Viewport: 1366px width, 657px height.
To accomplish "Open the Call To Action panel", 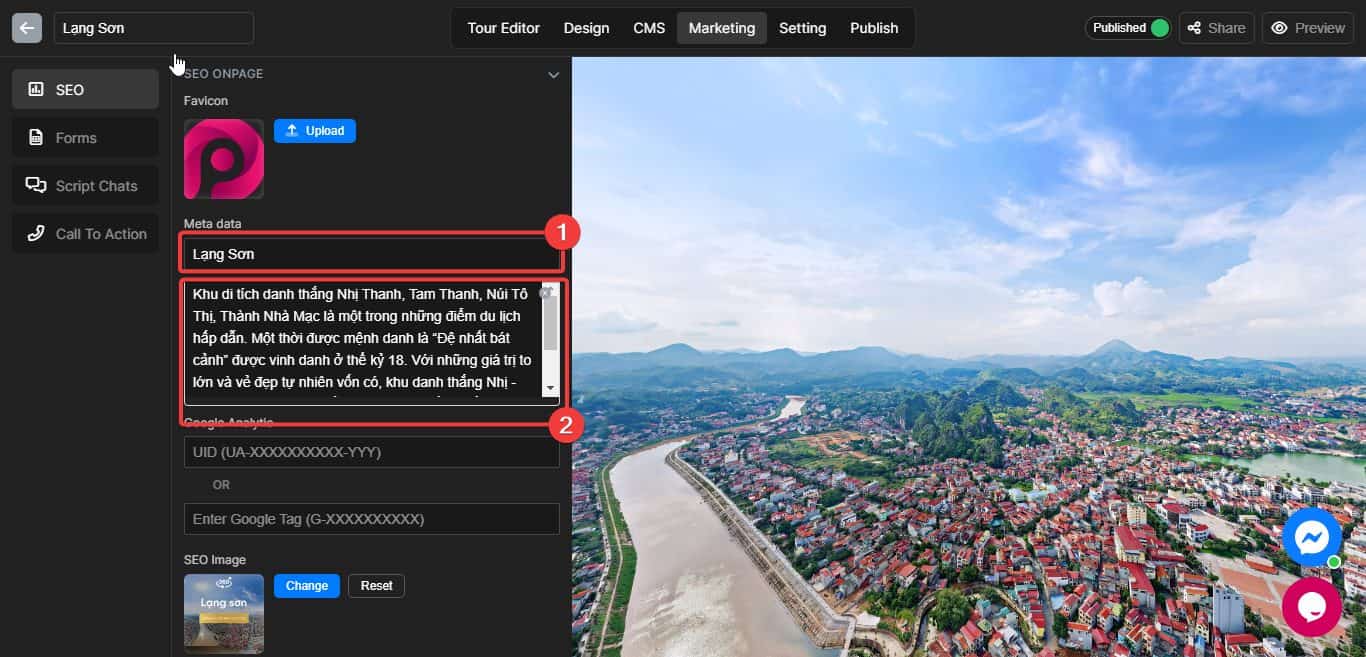I will [x=84, y=233].
